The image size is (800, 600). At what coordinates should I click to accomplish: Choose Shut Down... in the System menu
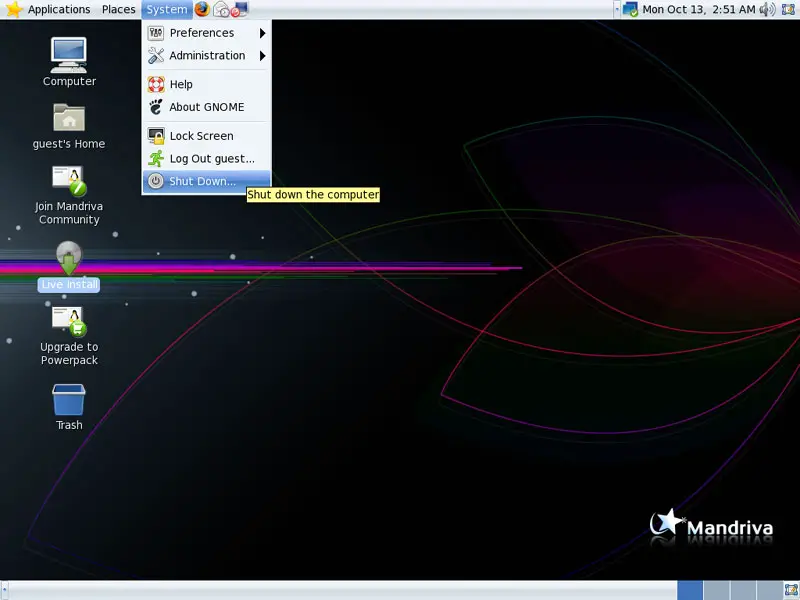tap(207, 181)
